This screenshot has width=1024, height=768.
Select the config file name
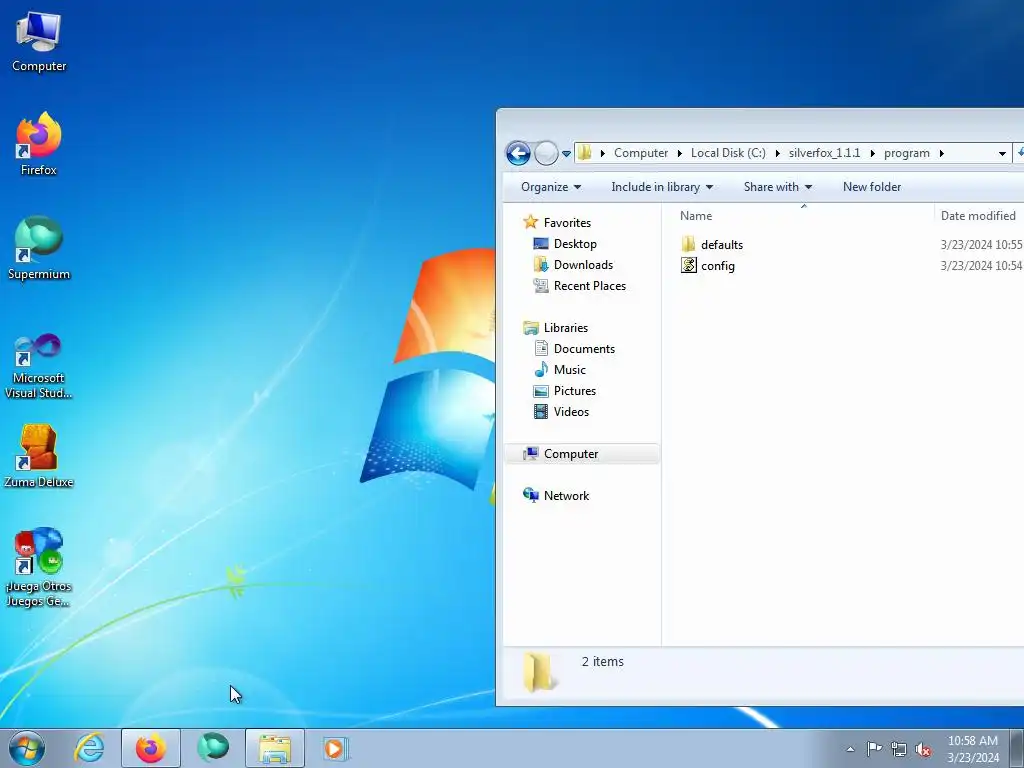pos(718,266)
